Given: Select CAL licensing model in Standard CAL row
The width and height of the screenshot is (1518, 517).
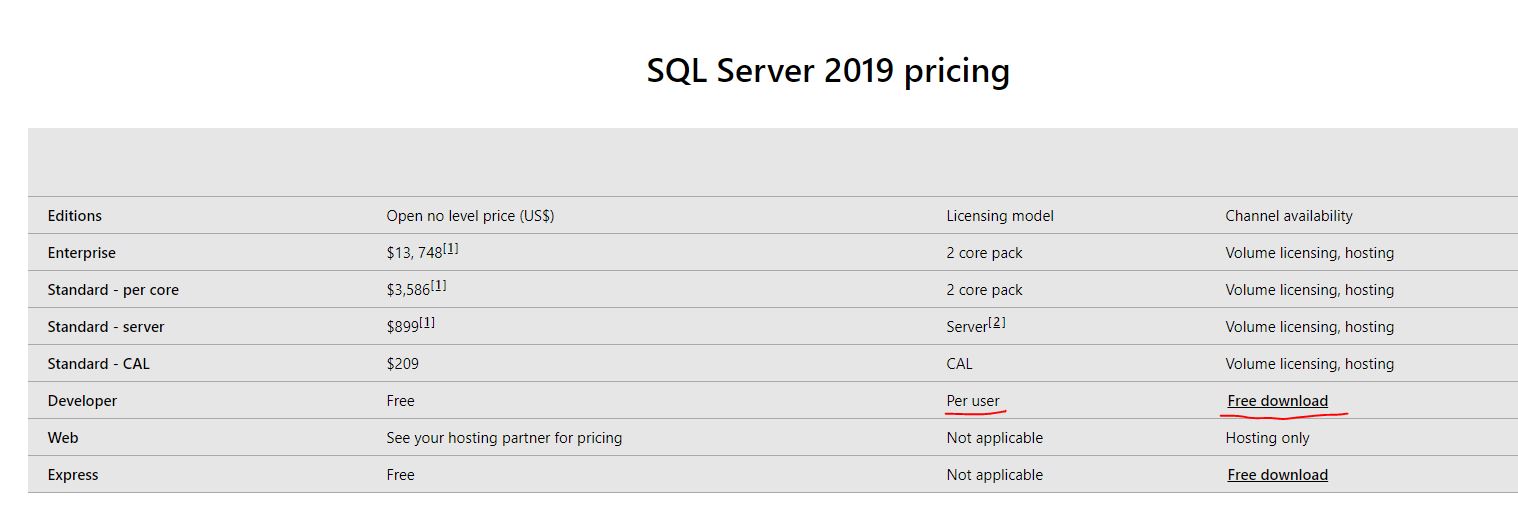Looking at the screenshot, I should pyautogui.click(x=959, y=364).
